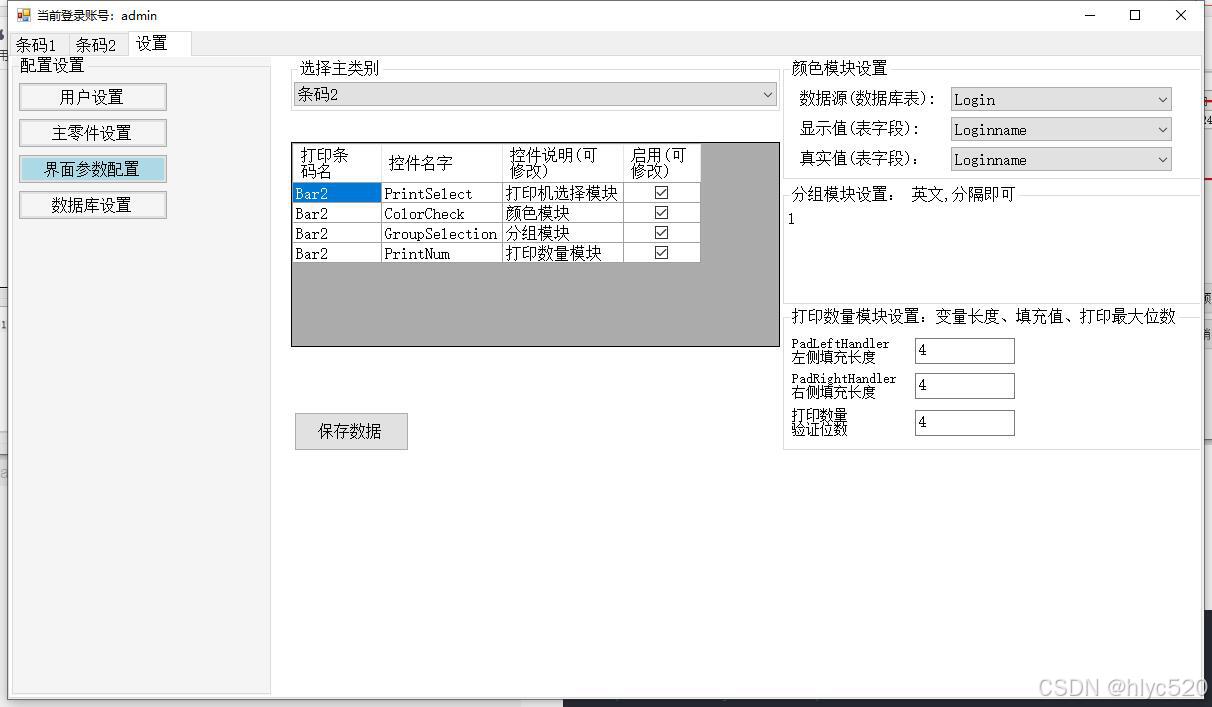
Task: Open 主零件设置 configuration
Action: [x=92, y=133]
